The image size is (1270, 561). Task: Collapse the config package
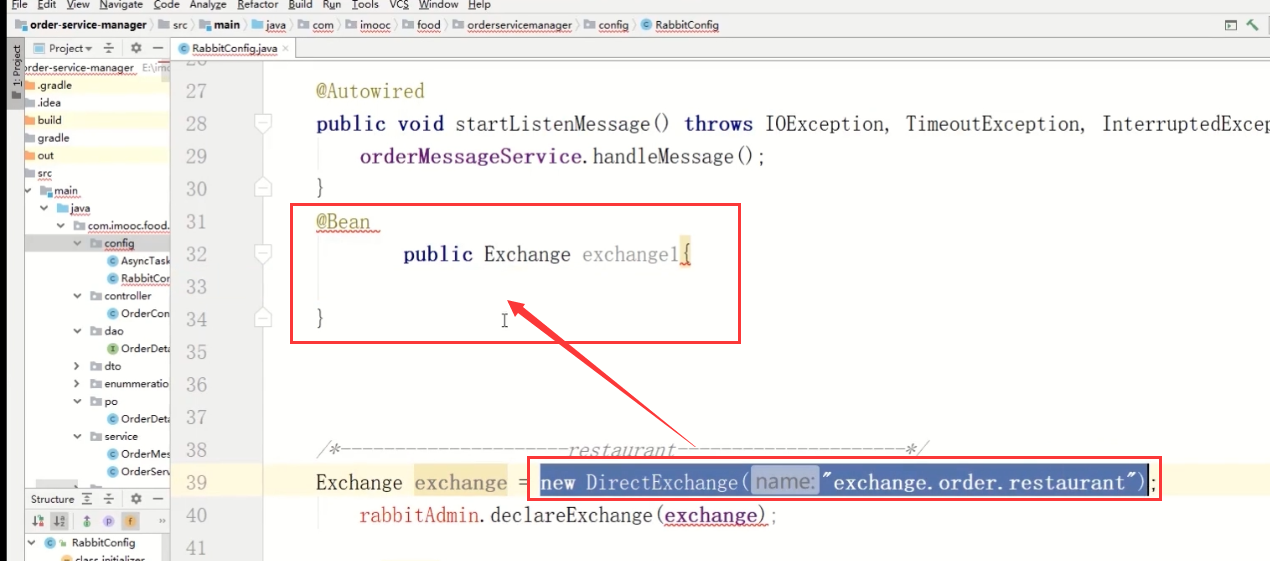click(x=78, y=243)
